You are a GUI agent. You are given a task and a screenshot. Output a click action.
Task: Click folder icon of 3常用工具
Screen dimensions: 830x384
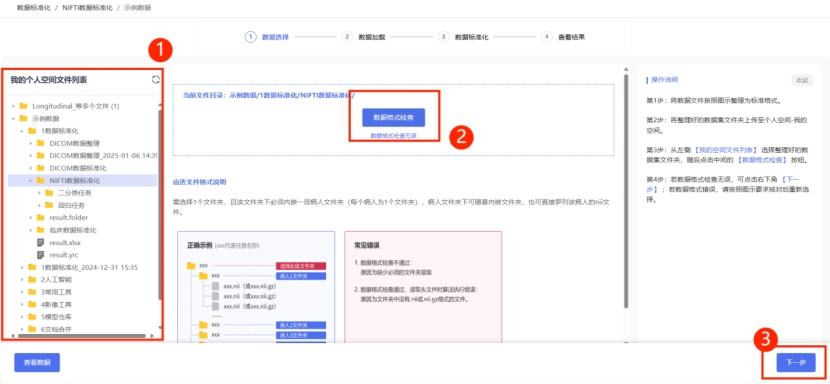(x=32, y=292)
